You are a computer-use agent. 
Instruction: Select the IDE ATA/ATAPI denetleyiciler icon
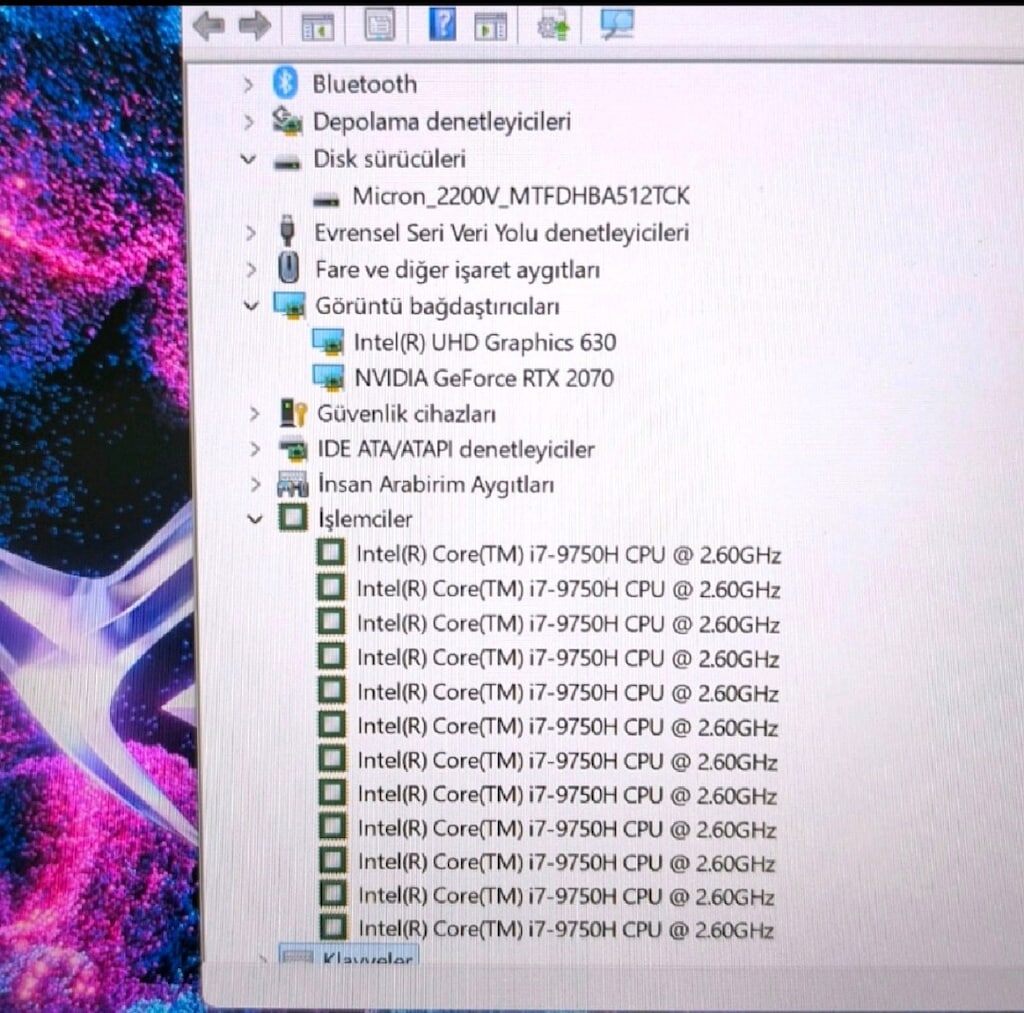[293, 449]
